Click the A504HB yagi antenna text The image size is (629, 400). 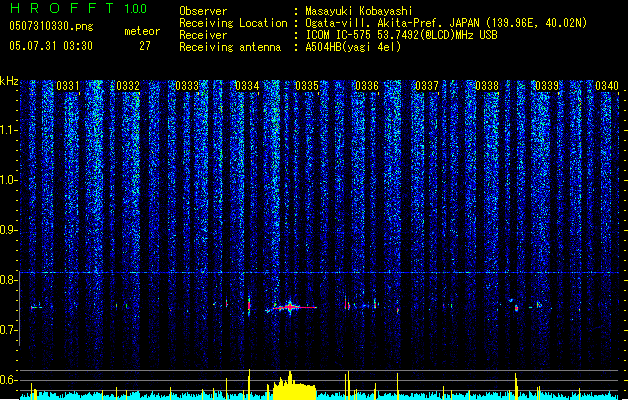pos(353,47)
